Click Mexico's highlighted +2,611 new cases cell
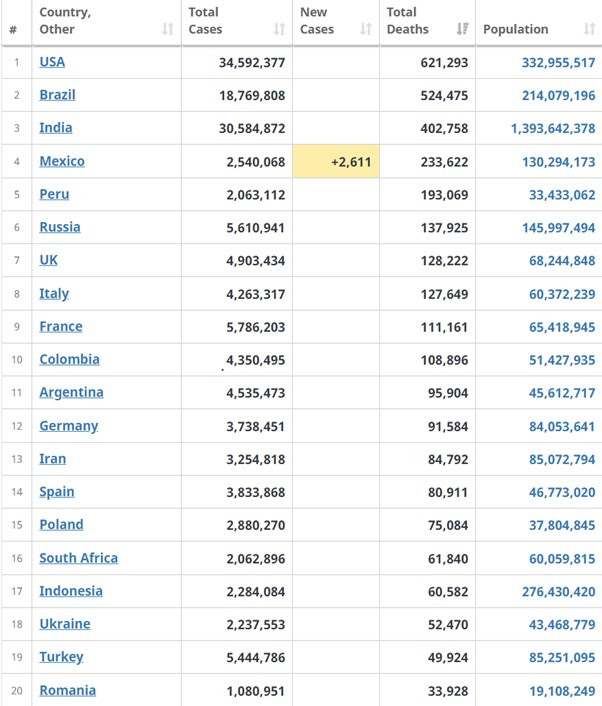 click(336, 161)
